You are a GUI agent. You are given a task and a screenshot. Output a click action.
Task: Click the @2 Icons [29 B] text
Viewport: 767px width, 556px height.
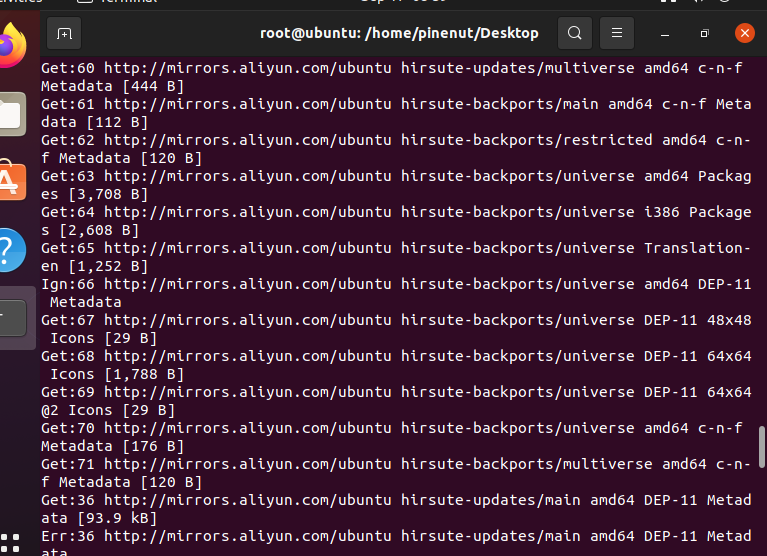point(108,410)
